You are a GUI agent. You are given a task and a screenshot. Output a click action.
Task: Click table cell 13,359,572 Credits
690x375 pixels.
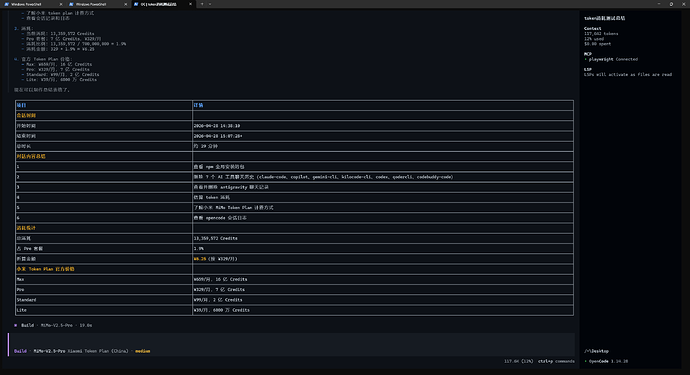pyautogui.click(x=383, y=238)
